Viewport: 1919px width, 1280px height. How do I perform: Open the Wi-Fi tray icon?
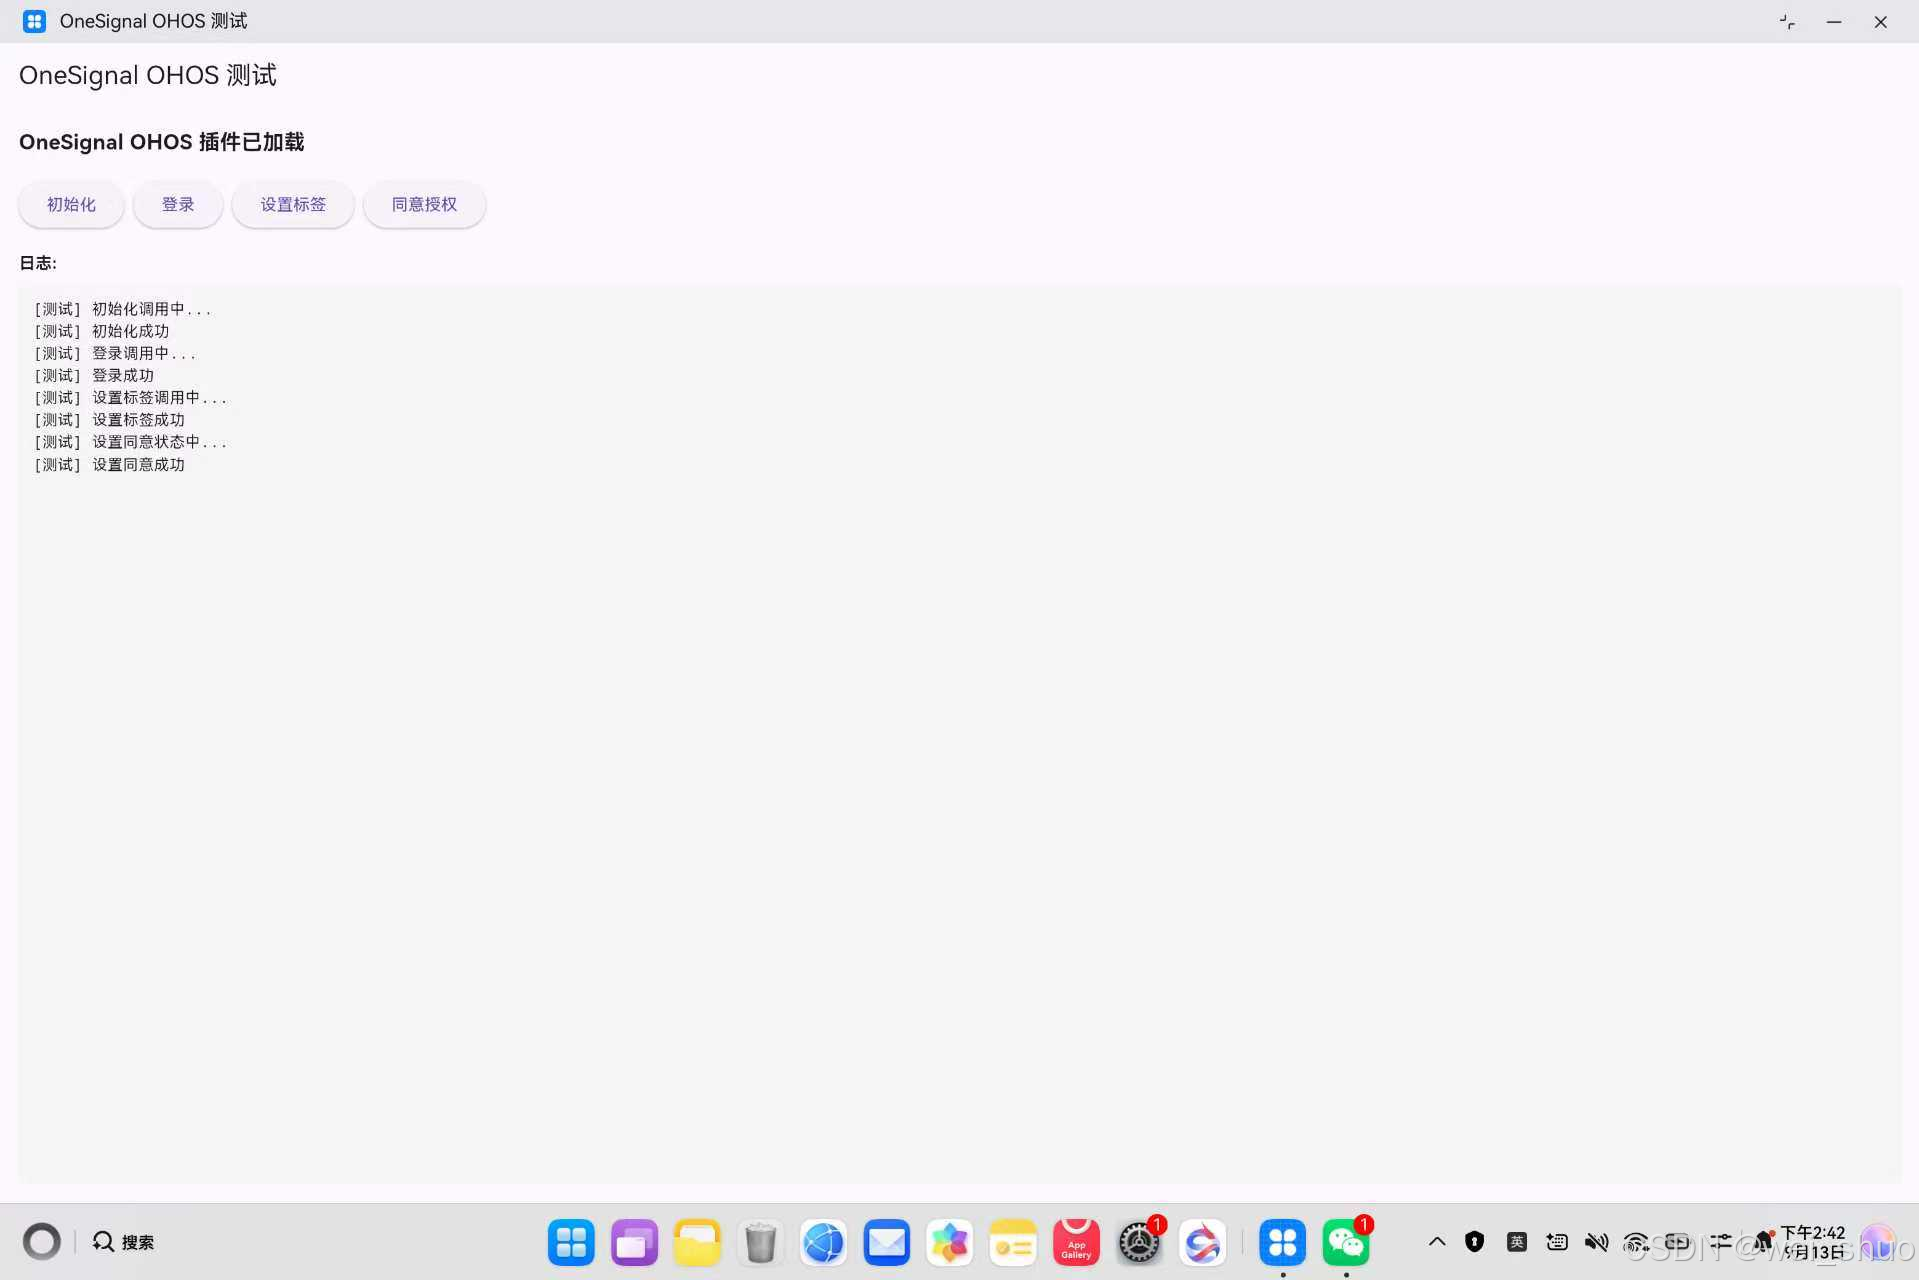click(1636, 1243)
